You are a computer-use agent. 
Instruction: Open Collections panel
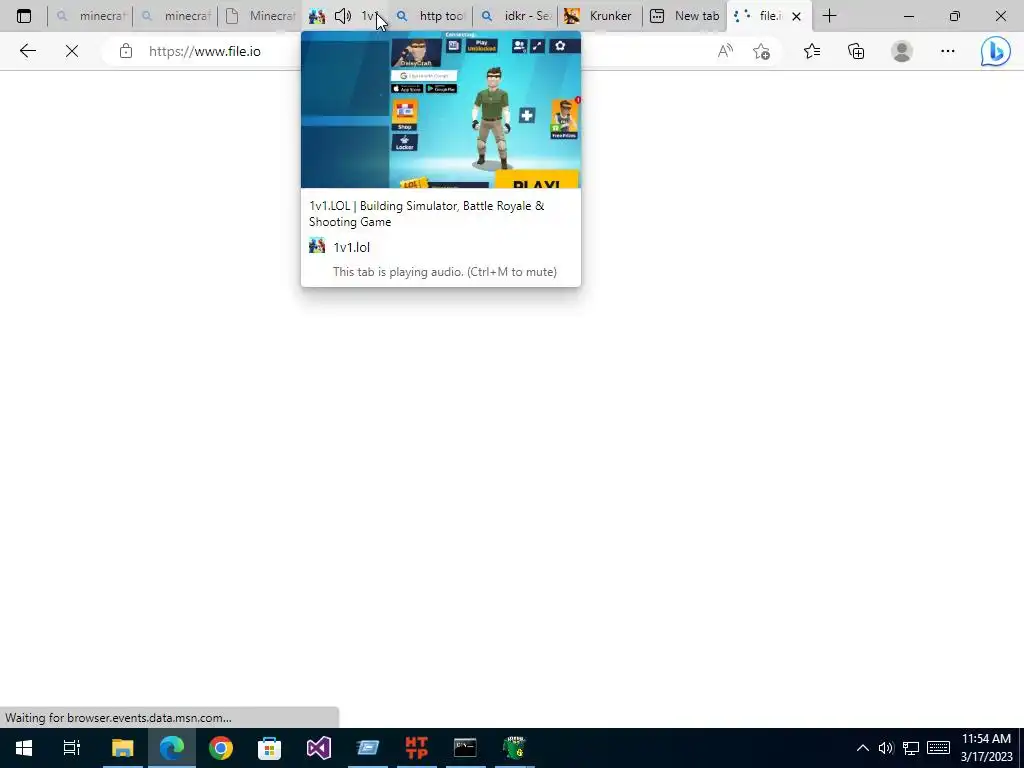tap(856, 51)
